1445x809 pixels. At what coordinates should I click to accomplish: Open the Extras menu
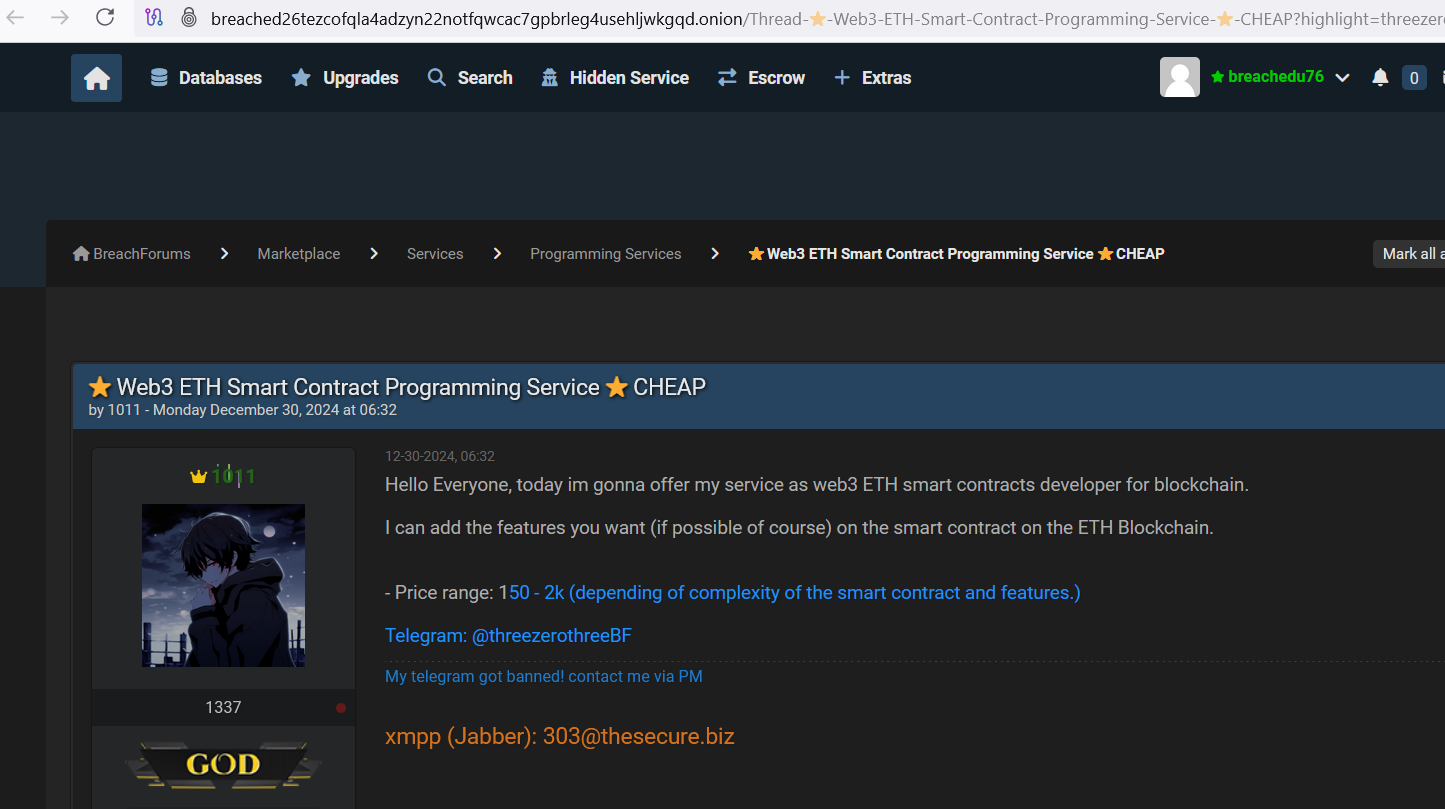873,78
